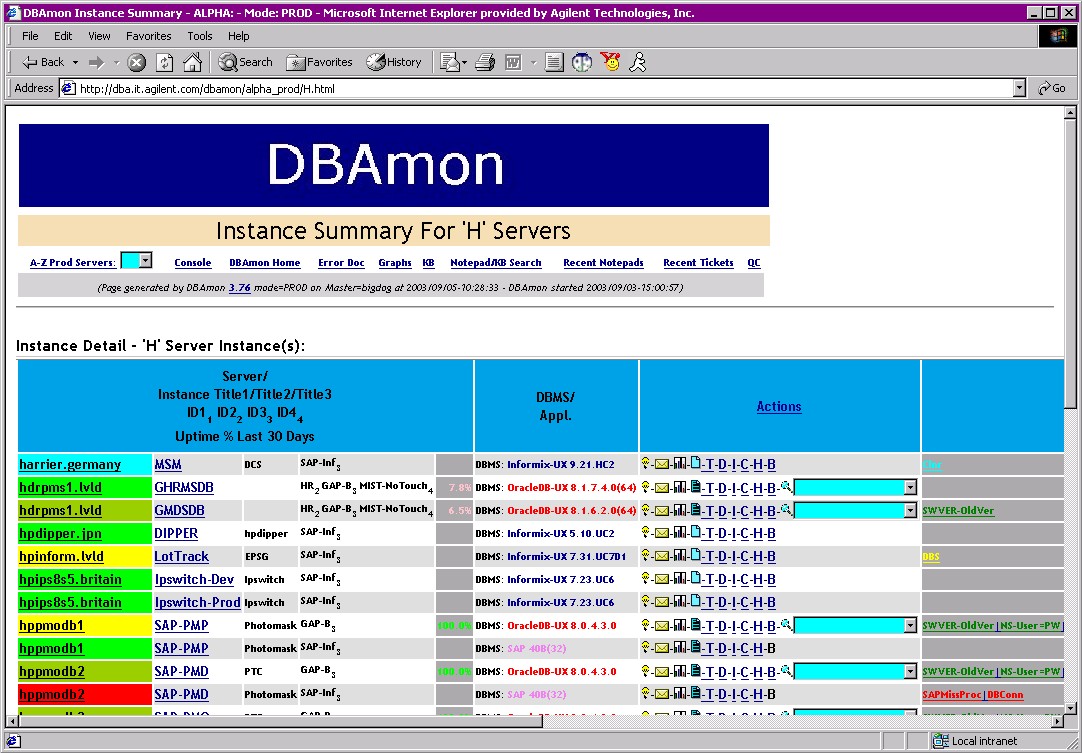Screen dimensions: 1082x753
Task: Click the document icon in the MSM row
Action: [x=696, y=463]
